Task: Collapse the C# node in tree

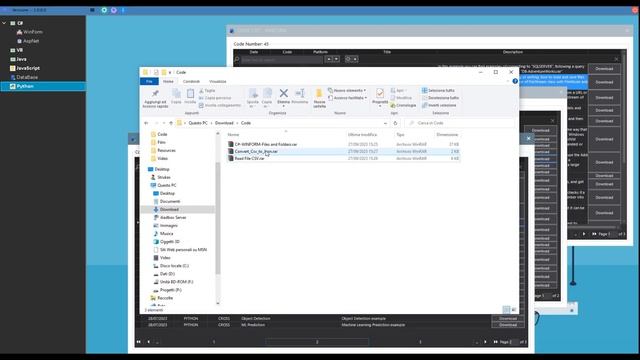Action: 4,23
